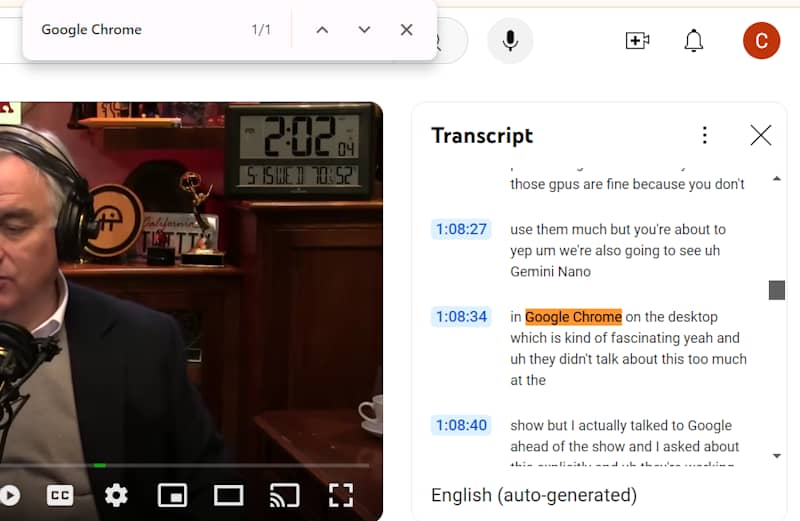Viewport: 800px width, 521px height.
Task: Go to previous find result
Action: coord(322,30)
